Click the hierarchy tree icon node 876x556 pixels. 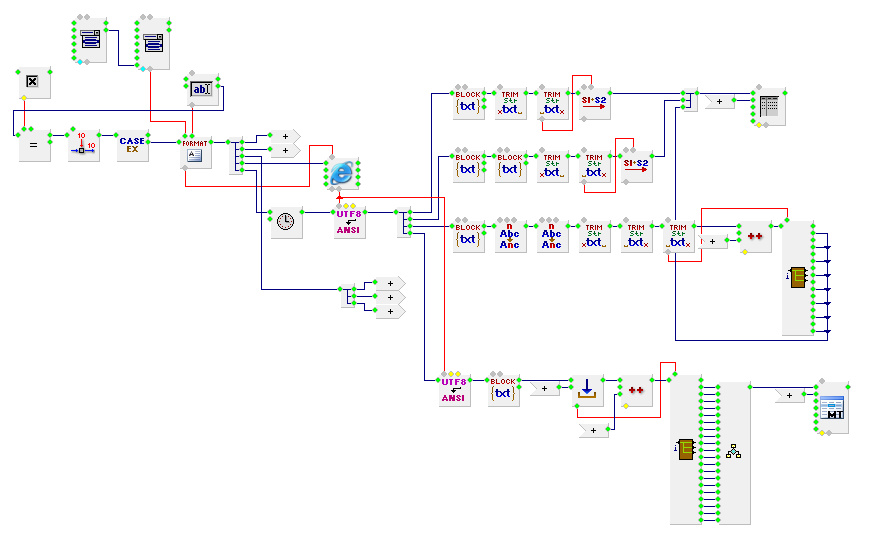[734, 451]
